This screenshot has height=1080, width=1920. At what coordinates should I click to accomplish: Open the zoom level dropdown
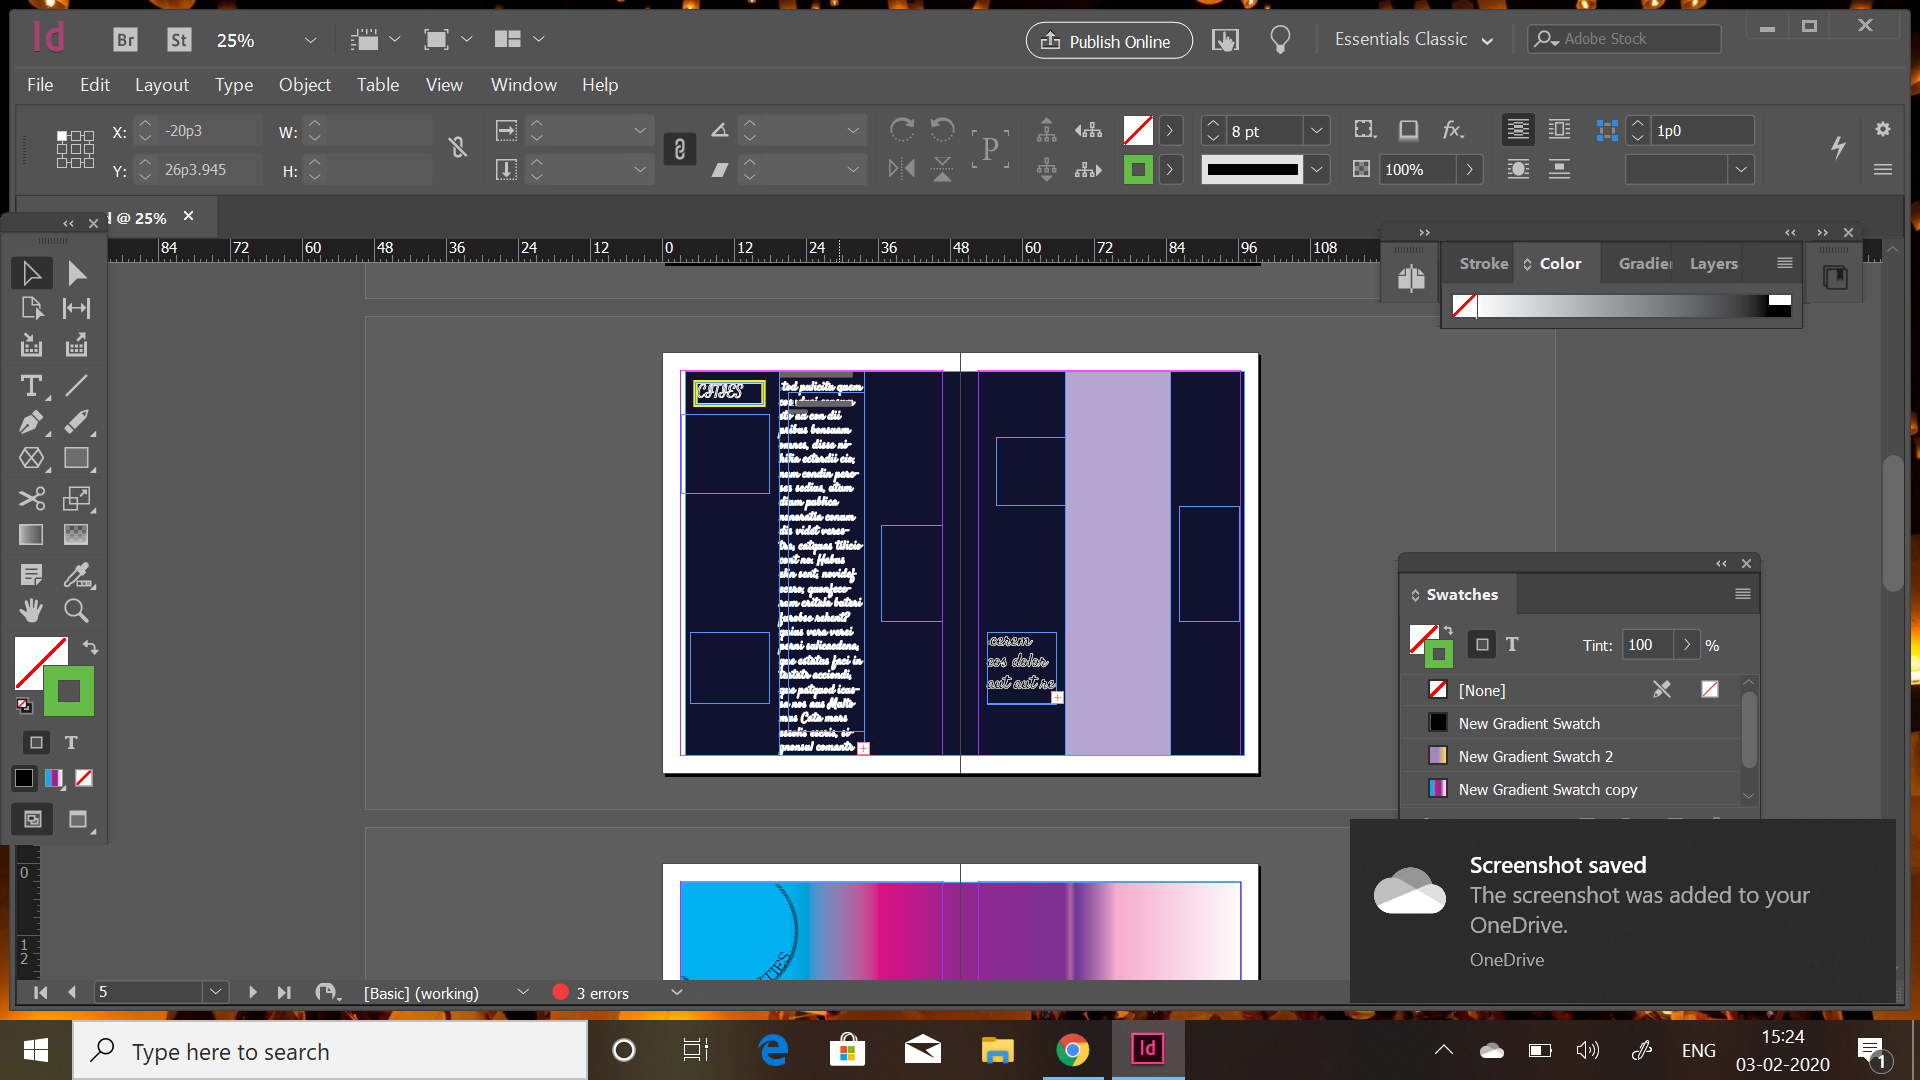click(x=310, y=40)
